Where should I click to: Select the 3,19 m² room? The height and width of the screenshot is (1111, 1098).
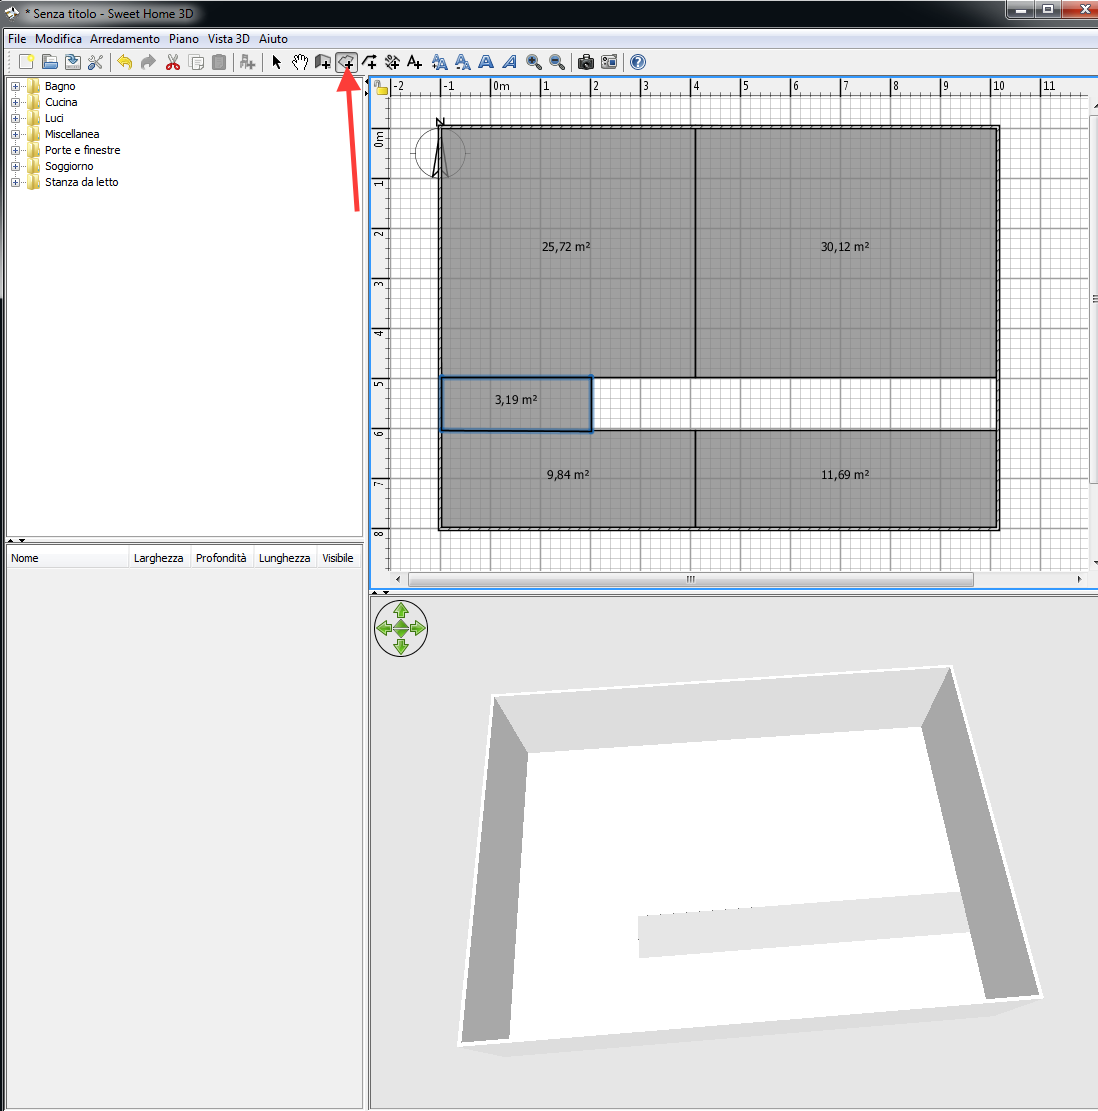516,404
